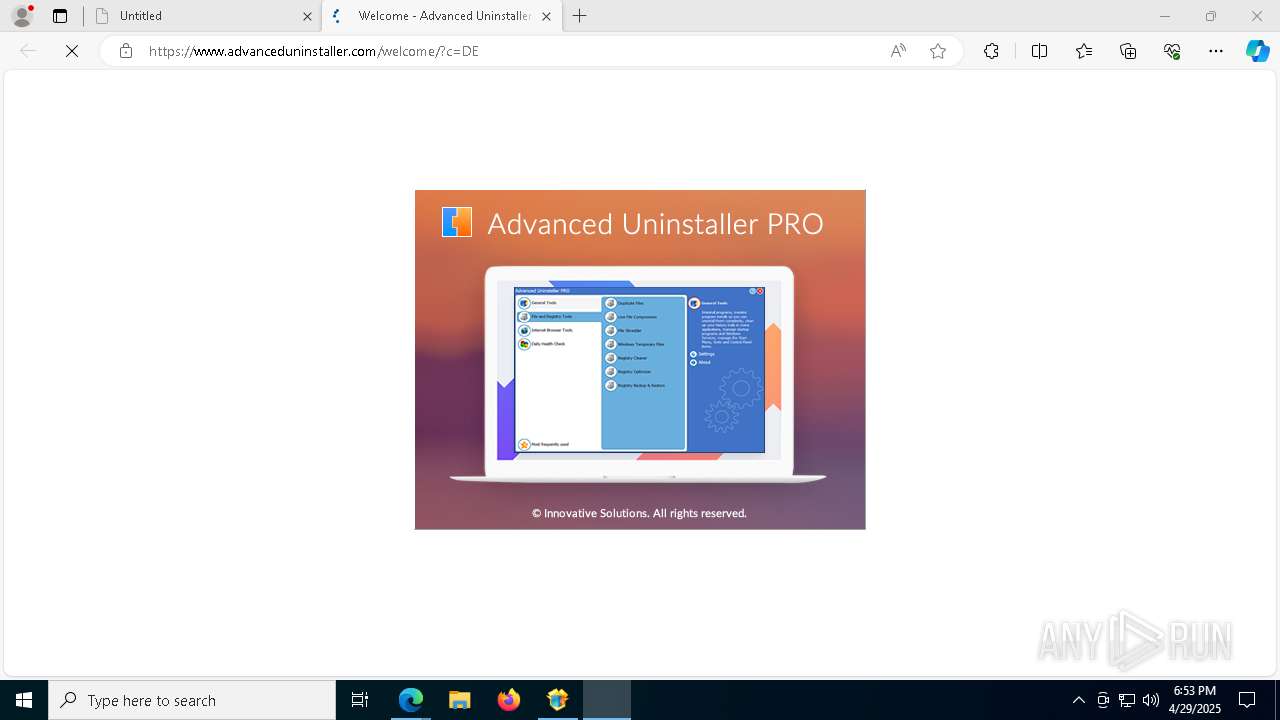The image size is (1280, 720).
Task: Open Task View on taskbar
Action: click(x=360, y=700)
